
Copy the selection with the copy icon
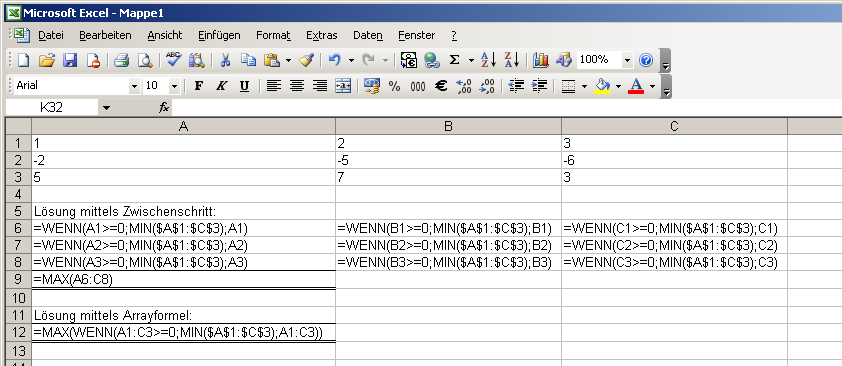tap(249, 61)
